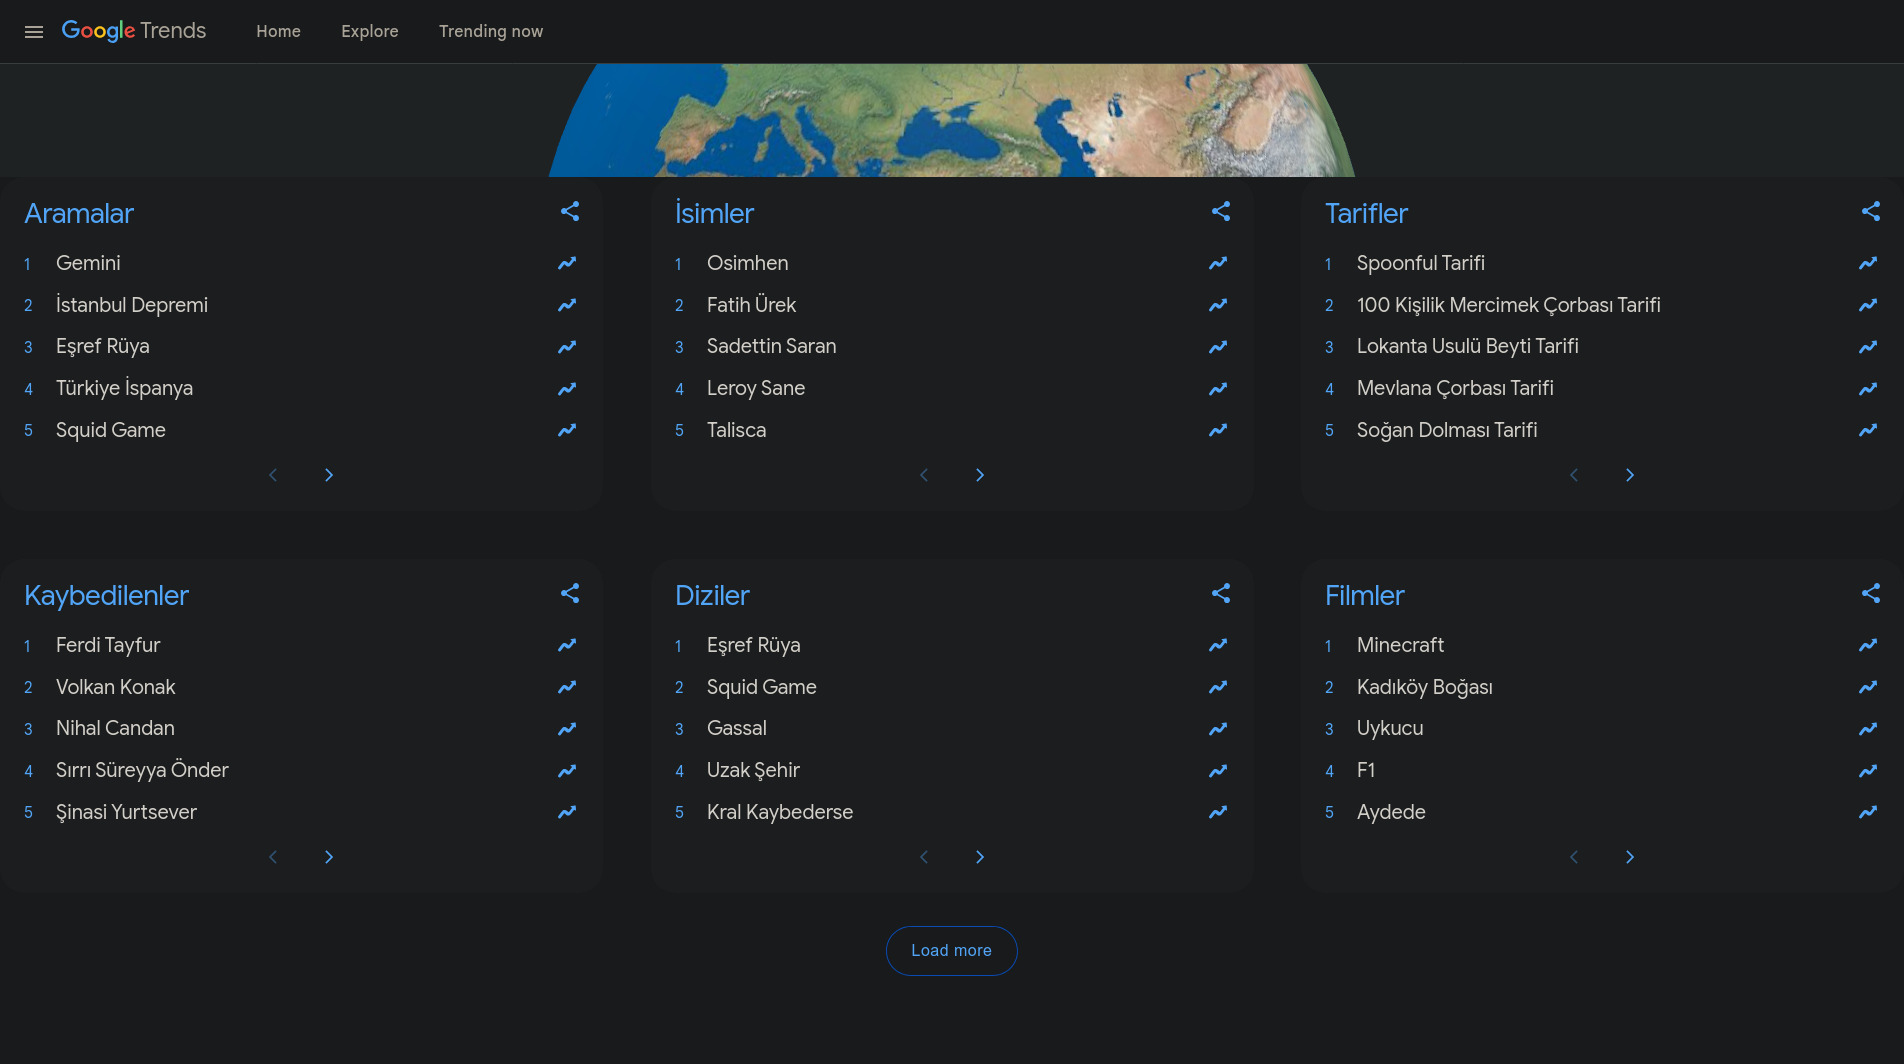Open the hamburger main menu
The height and width of the screenshot is (1064, 1904).
[x=34, y=32]
